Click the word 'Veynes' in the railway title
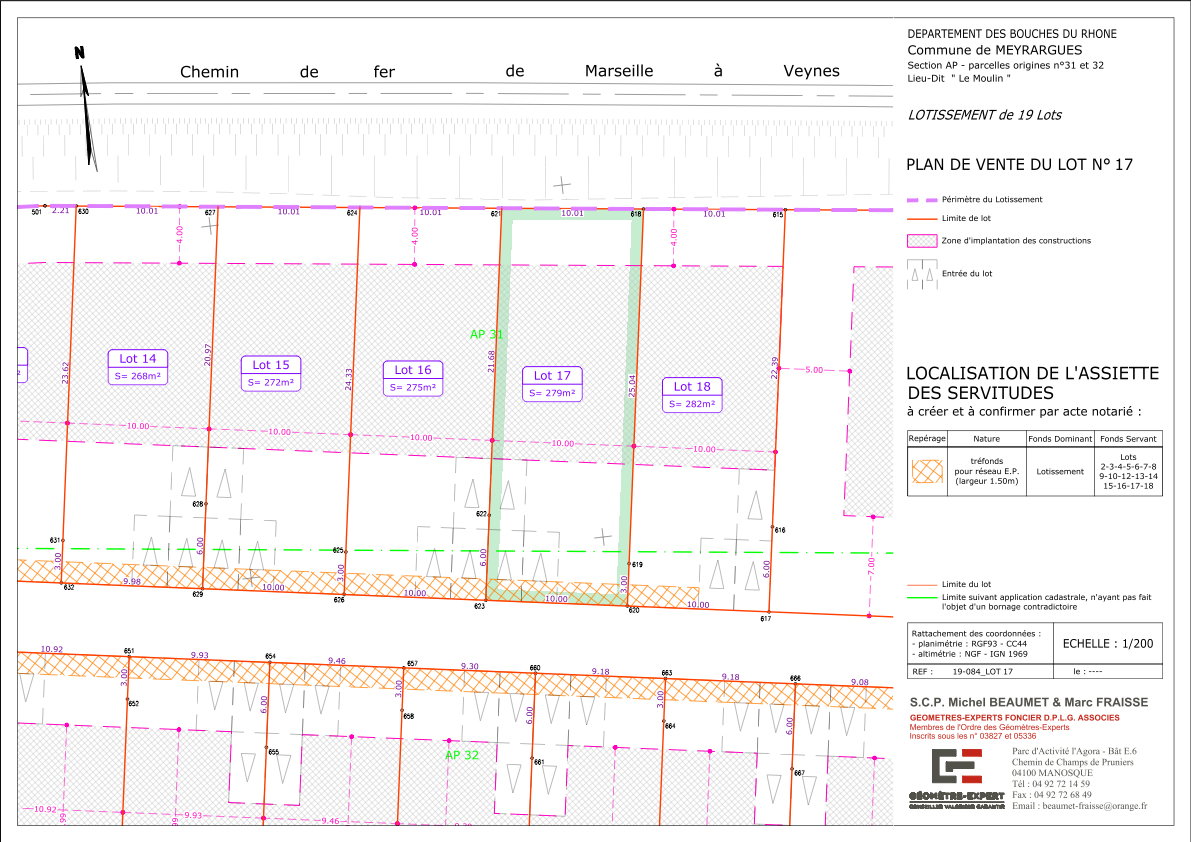 tap(811, 71)
